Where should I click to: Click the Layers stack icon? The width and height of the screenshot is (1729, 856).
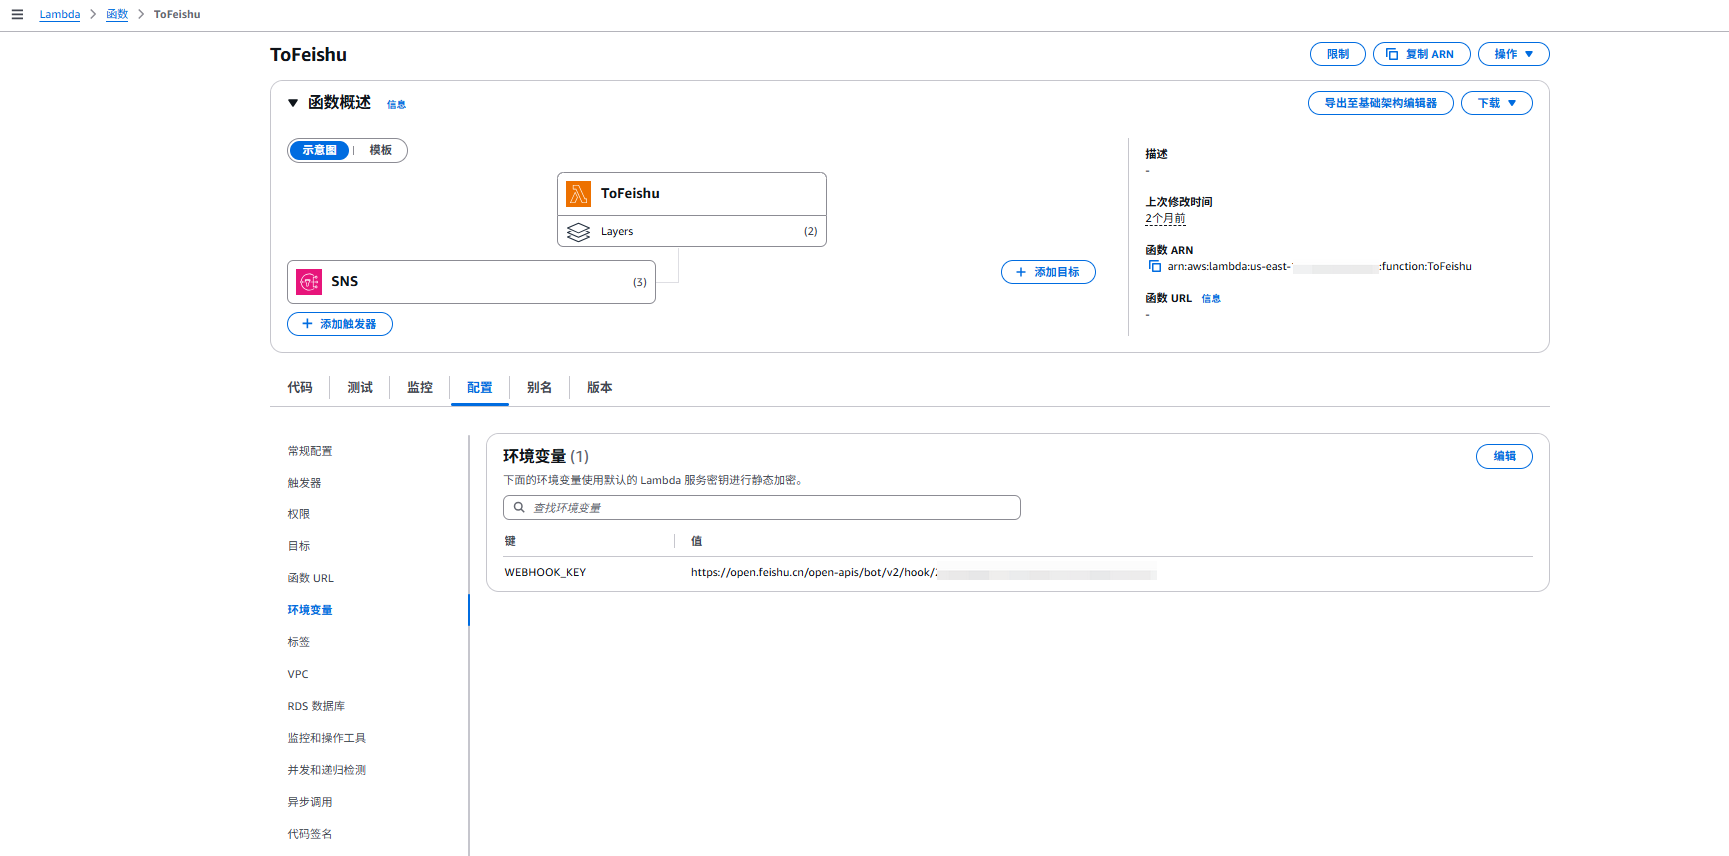(x=578, y=232)
